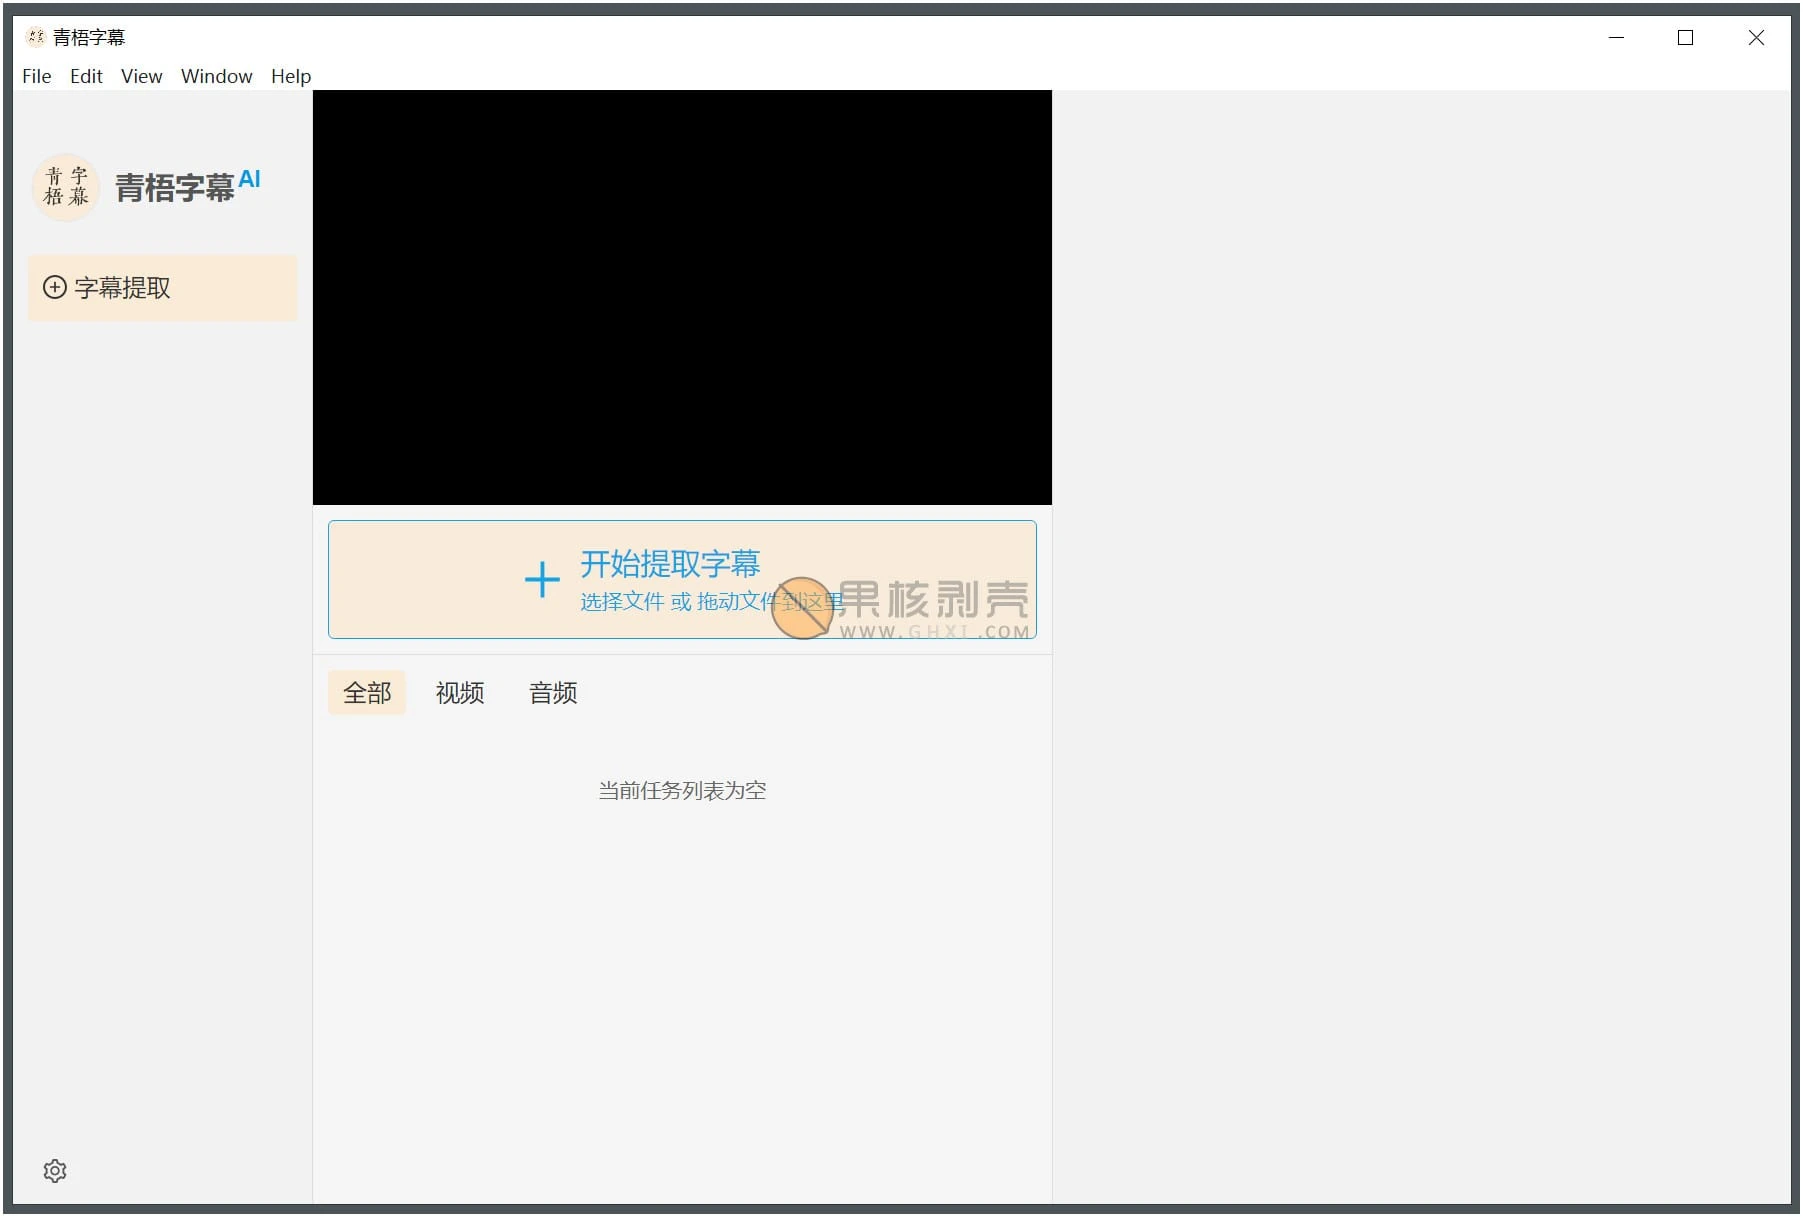The width and height of the screenshot is (1803, 1217).
Task: Open the settings gear at bottom left
Action: [55, 1170]
